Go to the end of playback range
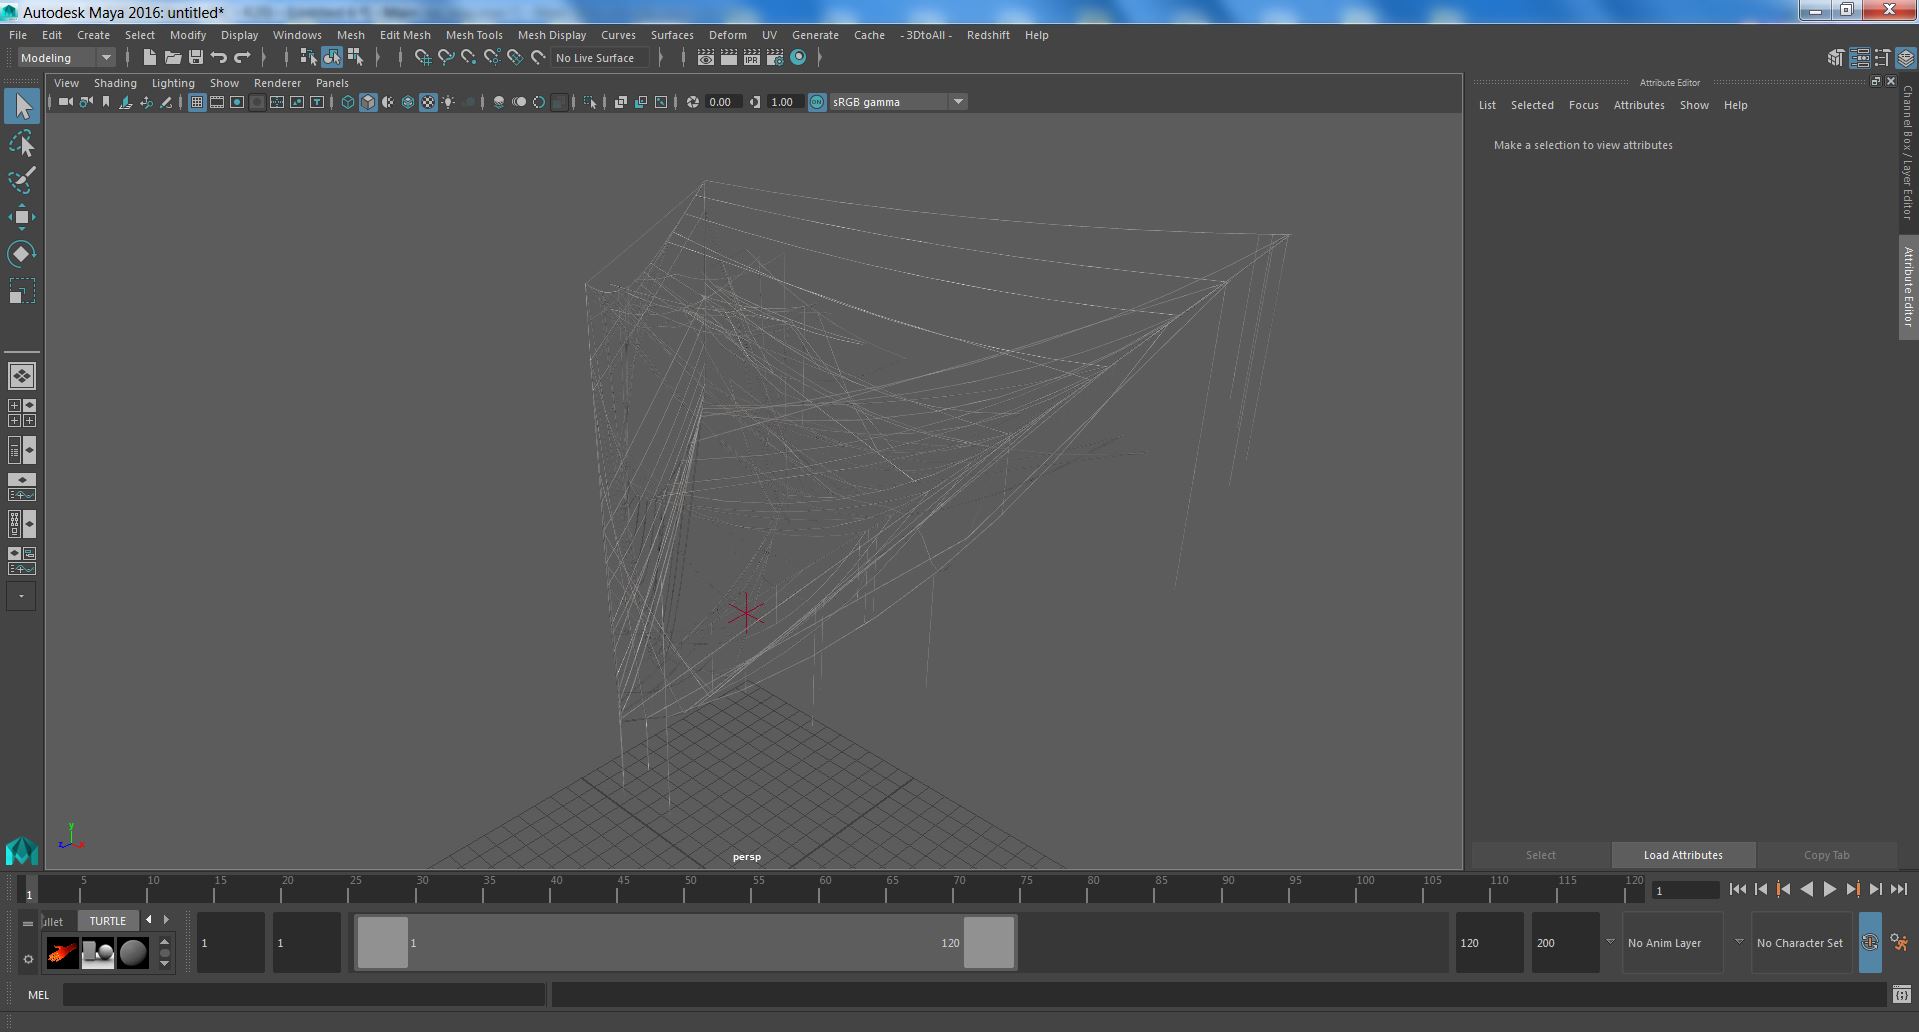 (1898, 889)
